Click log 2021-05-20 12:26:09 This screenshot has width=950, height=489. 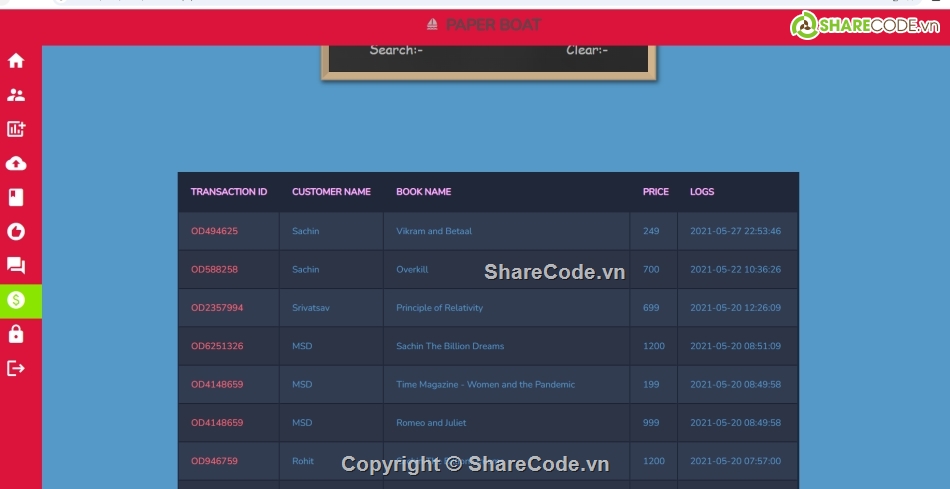[736, 307]
